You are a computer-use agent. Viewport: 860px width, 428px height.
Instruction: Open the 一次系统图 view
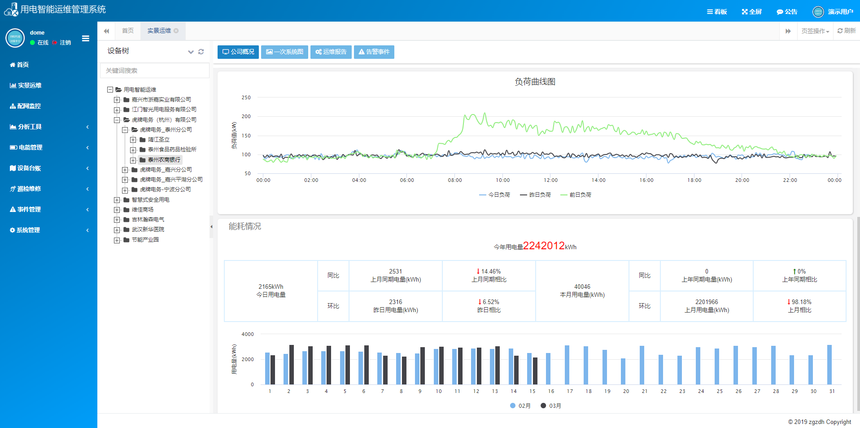pos(284,52)
